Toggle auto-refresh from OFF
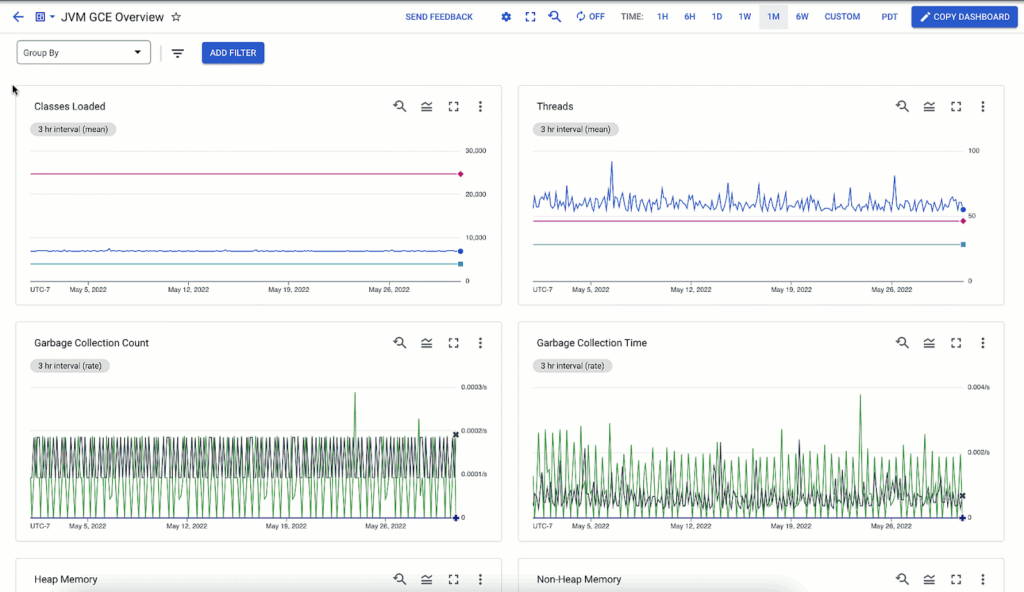Viewport: 1024px width, 592px height. (590, 16)
